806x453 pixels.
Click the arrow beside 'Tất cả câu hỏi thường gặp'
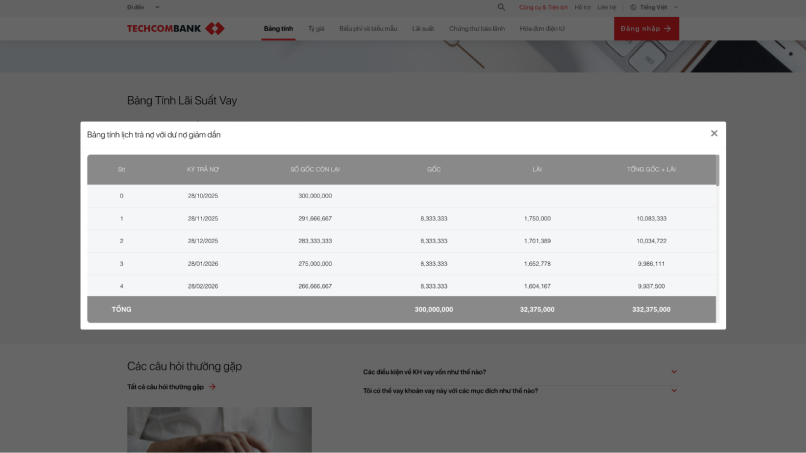(212, 386)
